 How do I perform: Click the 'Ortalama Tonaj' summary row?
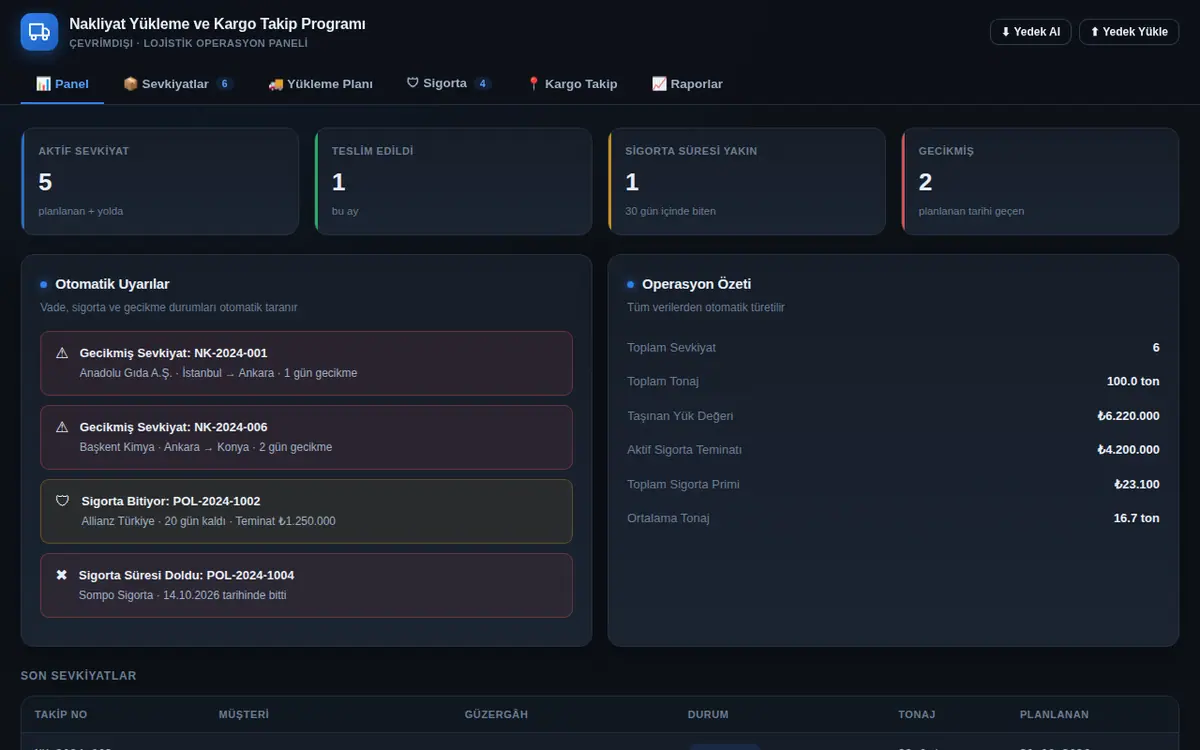[893, 518]
